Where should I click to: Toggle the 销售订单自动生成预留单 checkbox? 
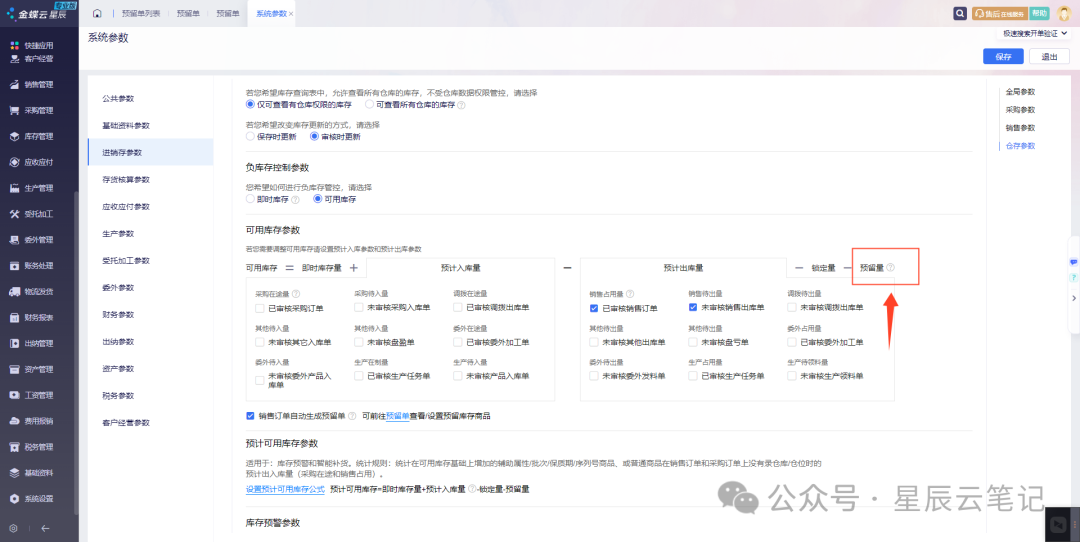(x=250, y=415)
